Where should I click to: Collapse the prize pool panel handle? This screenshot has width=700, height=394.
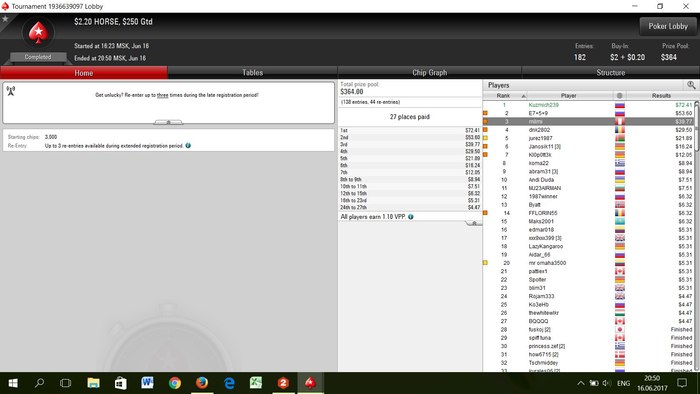click(x=474, y=223)
